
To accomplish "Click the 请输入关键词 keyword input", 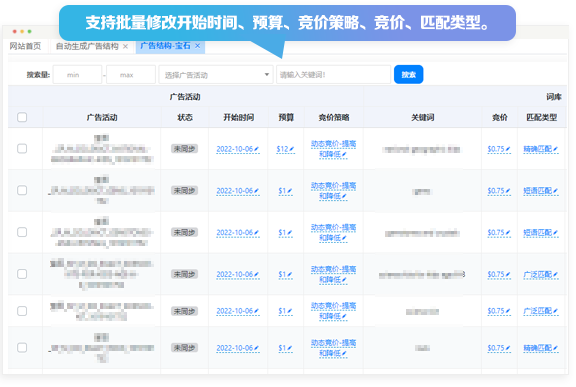I will pos(333,75).
